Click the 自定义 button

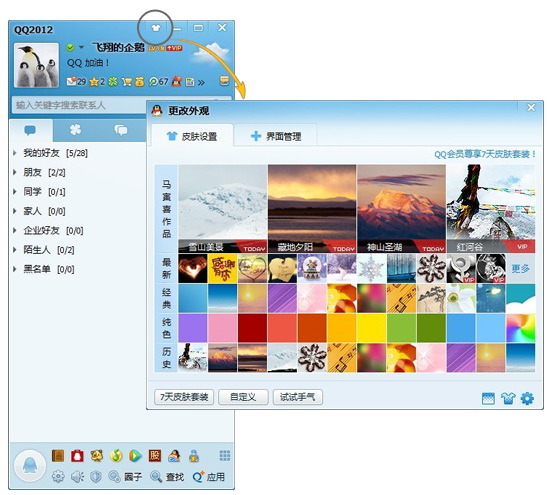pos(243,397)
